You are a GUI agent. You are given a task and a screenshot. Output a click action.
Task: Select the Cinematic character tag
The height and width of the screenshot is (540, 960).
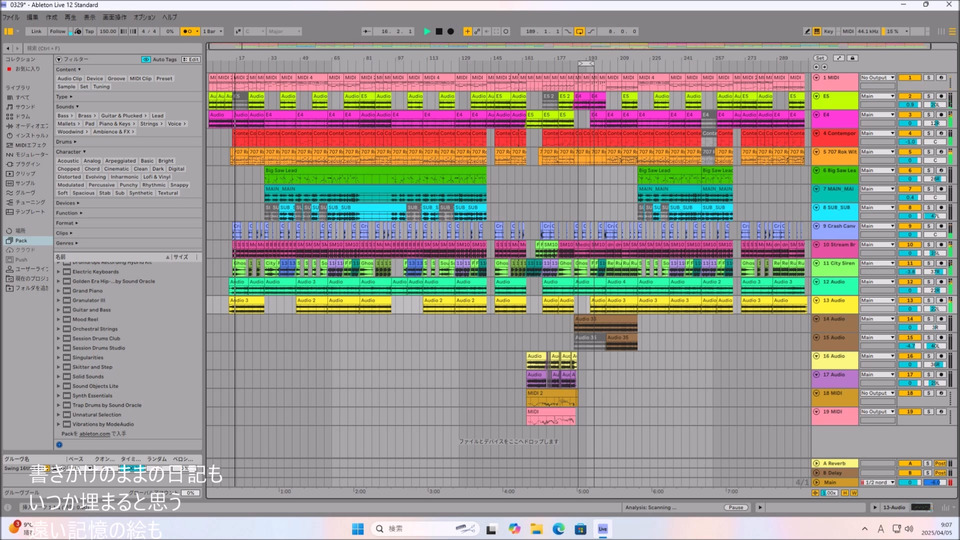(x=116, y=168)
